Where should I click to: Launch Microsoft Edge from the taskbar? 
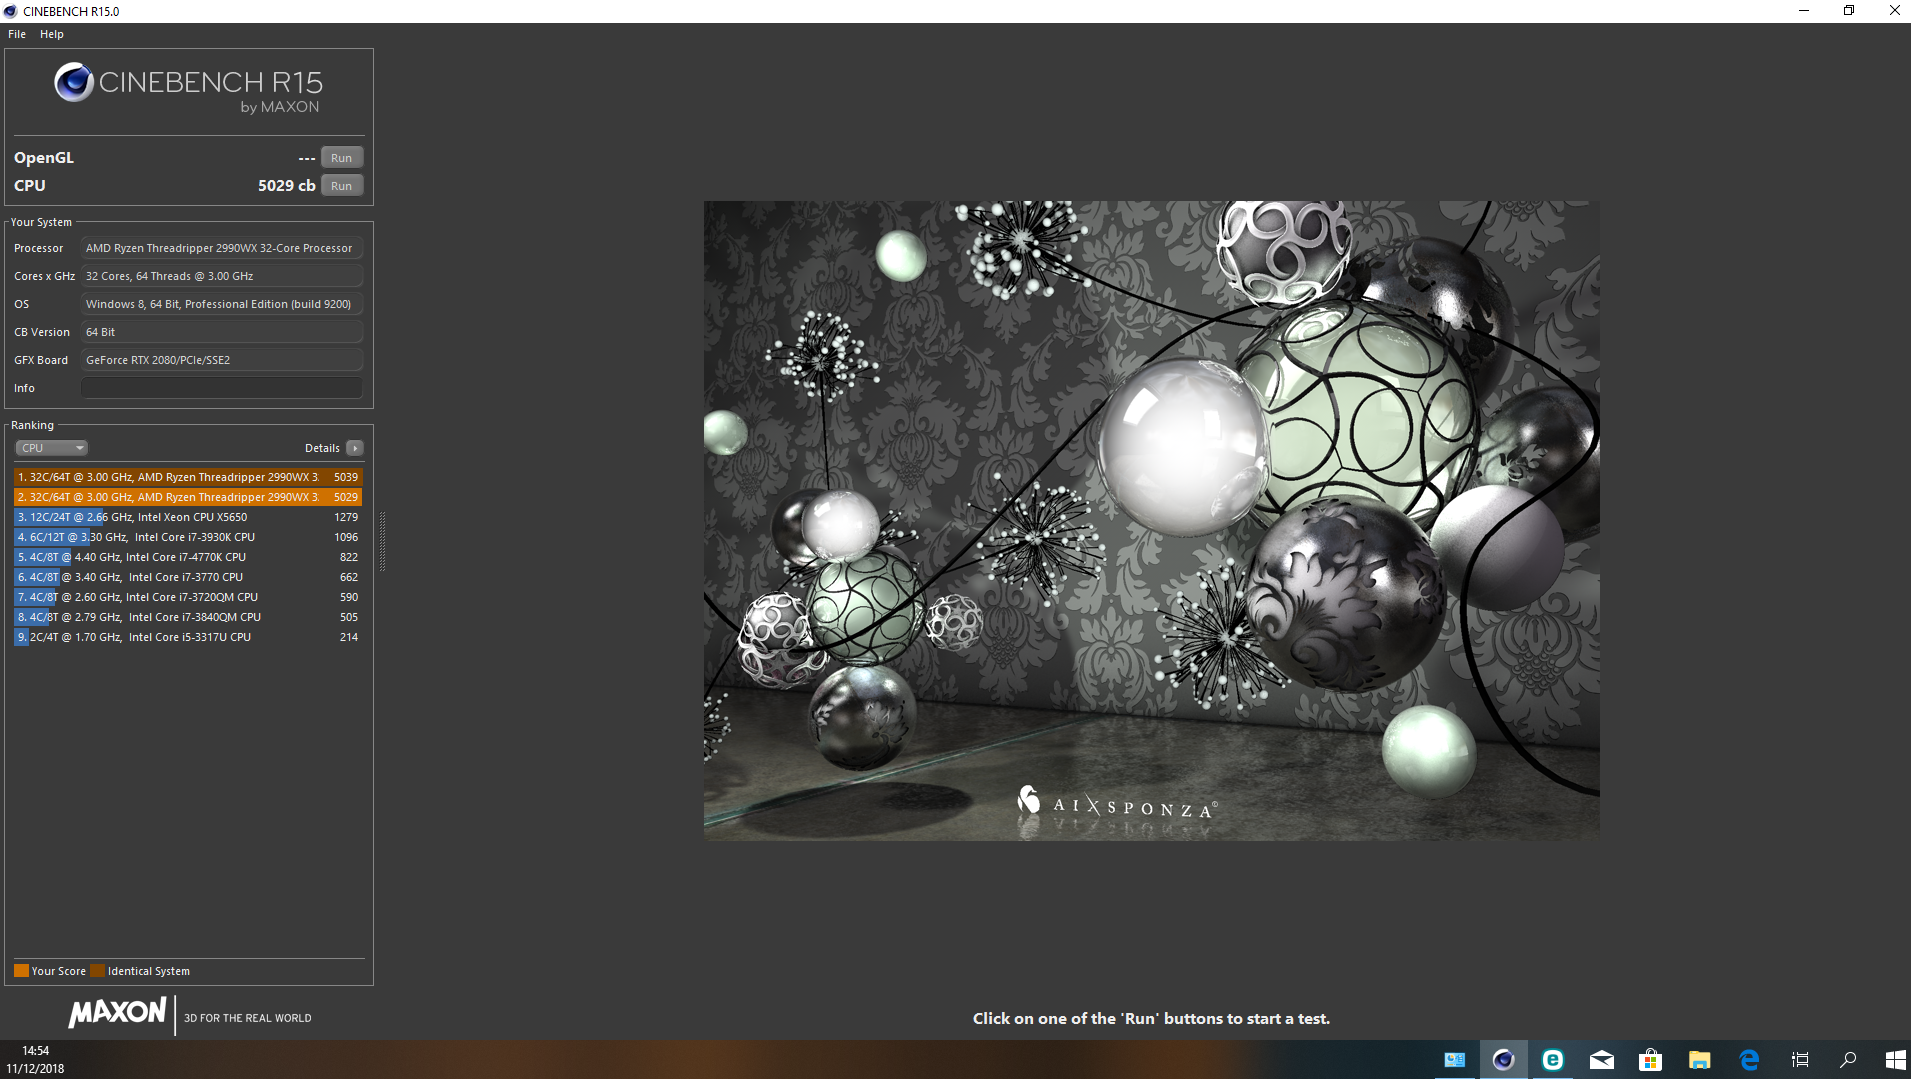(1748, 1060)
